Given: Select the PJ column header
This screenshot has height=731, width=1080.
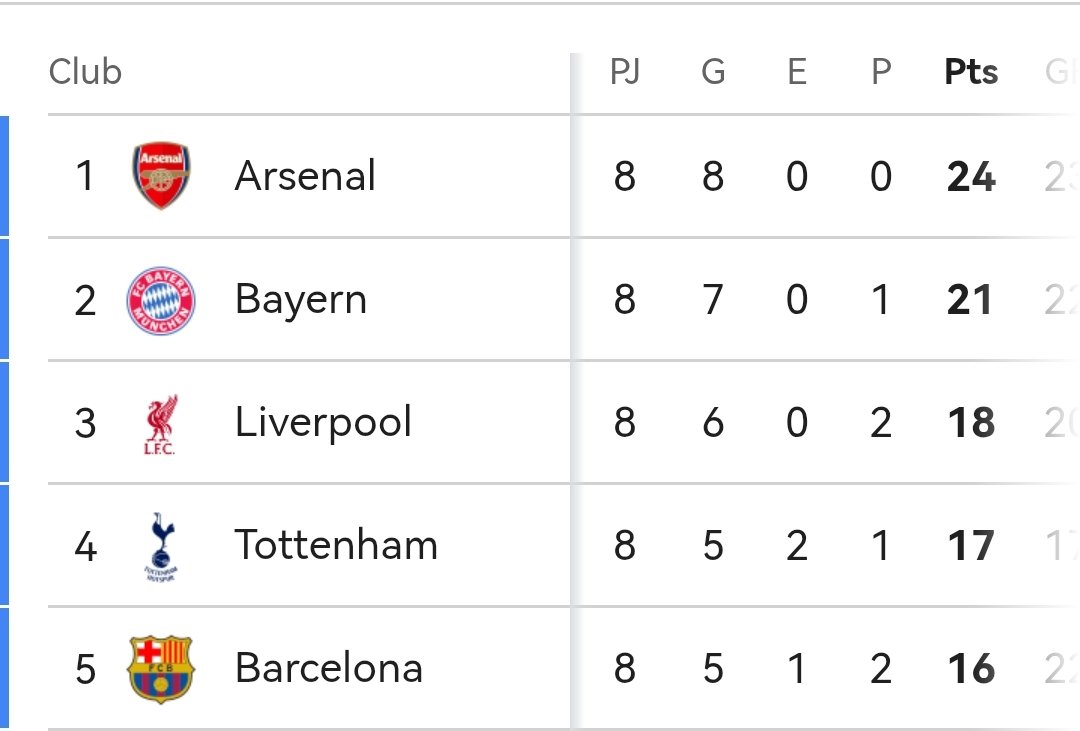Looking at the screenshot, I should 625,72.
